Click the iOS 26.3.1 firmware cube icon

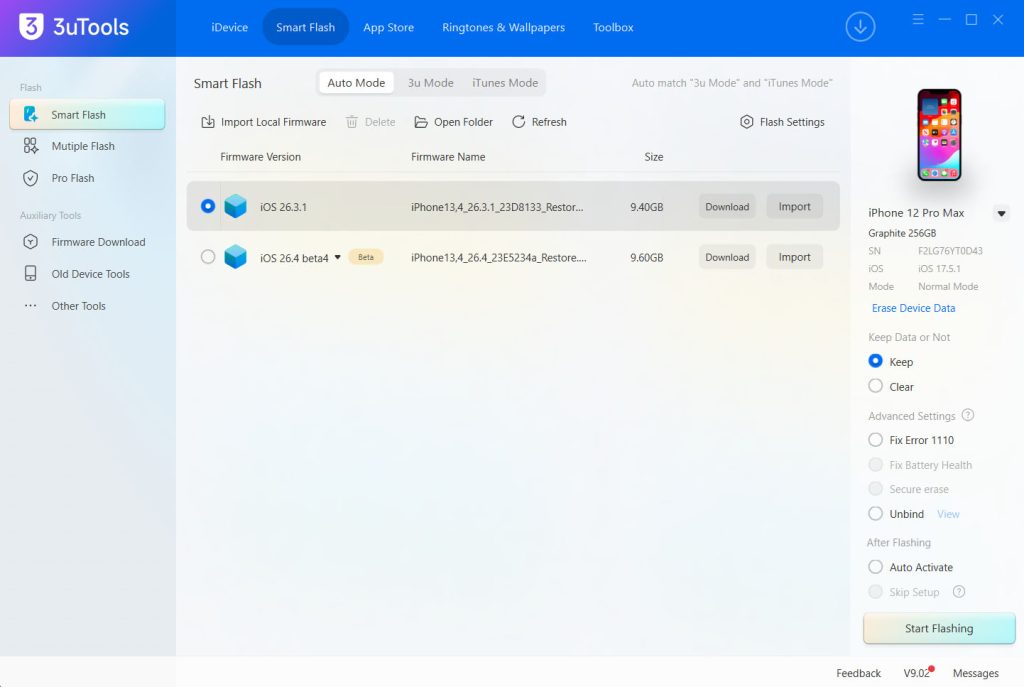236,206
